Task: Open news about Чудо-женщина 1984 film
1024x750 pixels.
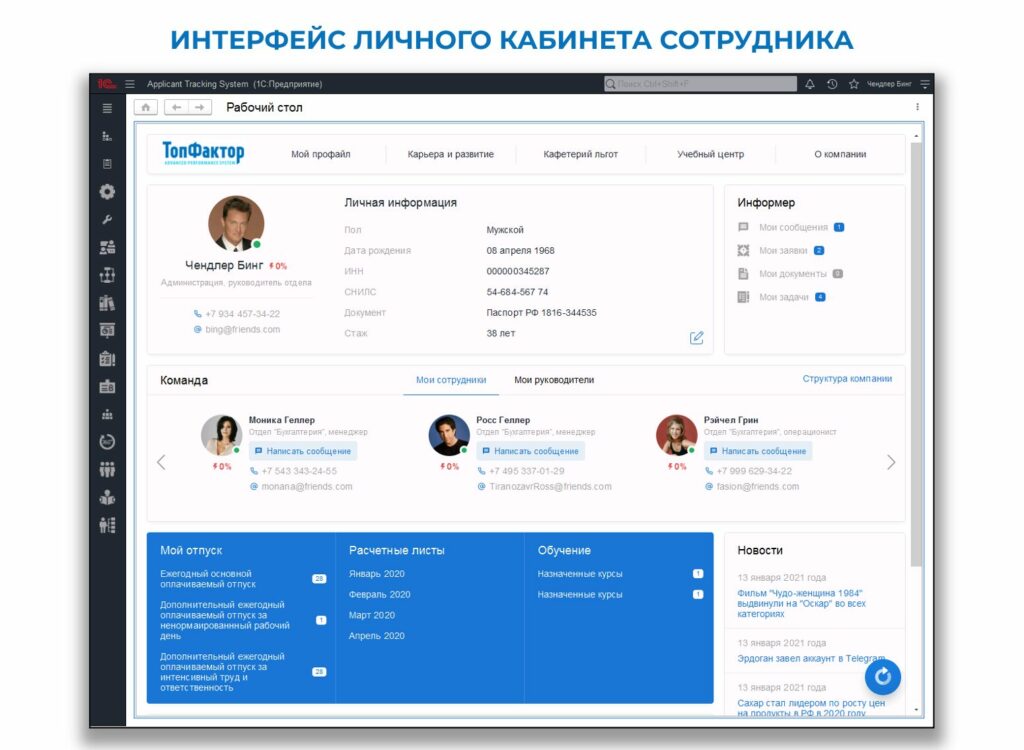Action: click(801, 604)
